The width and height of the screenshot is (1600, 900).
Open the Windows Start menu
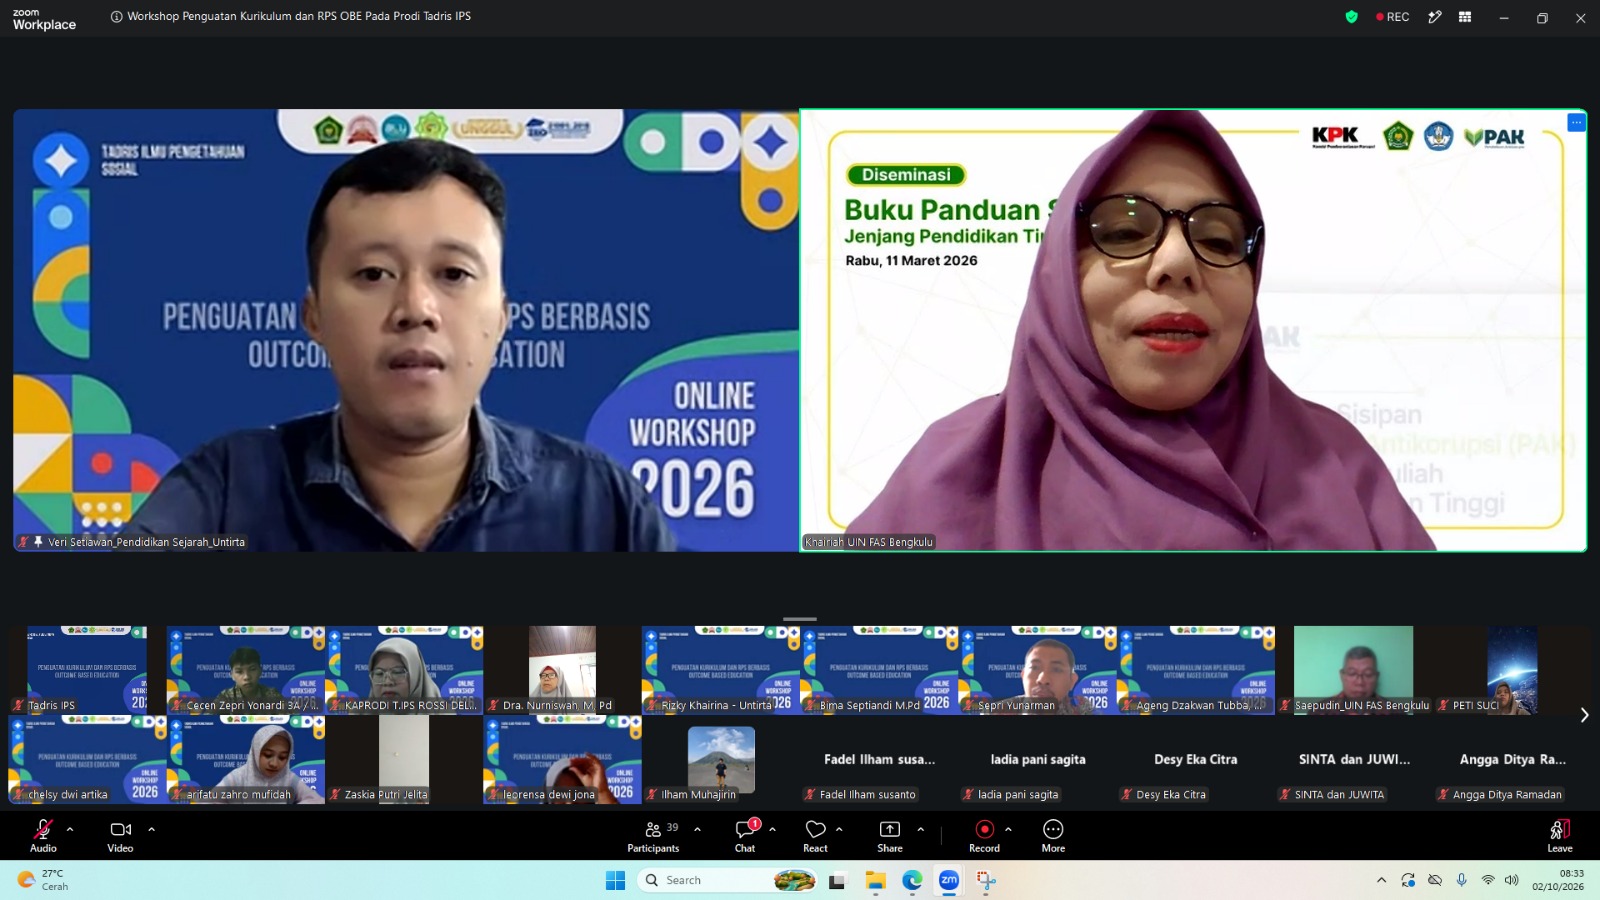[615, 880]
